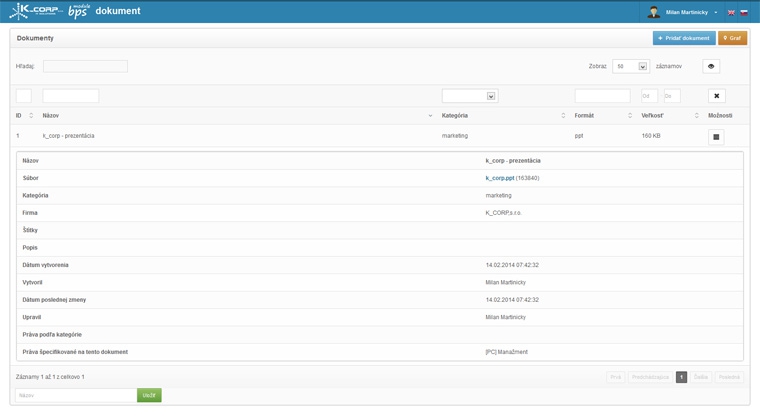Open the Graf button

pos(732,38)
